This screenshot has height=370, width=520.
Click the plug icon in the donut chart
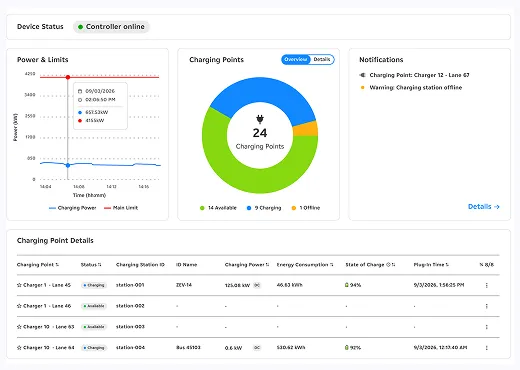coord(260,119)
